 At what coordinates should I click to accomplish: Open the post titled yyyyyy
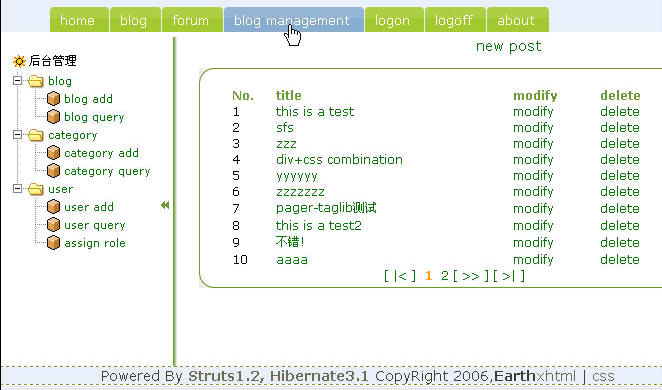point(296,176)
